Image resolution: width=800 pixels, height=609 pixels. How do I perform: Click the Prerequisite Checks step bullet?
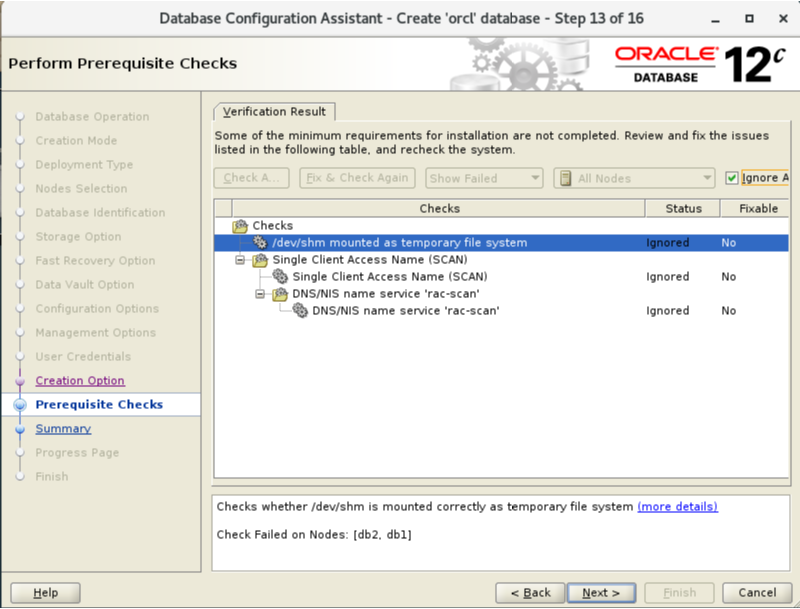pyautogui.click(x=20, y=404)
